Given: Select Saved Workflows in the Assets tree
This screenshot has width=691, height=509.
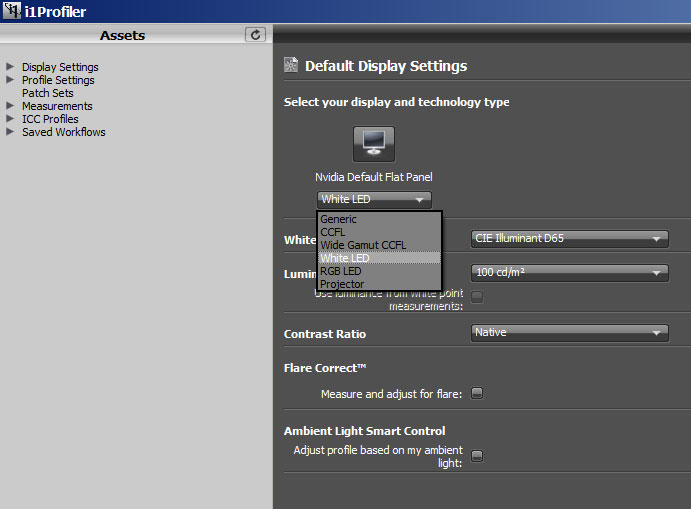Looking at the screenshot, I should 64,132.
